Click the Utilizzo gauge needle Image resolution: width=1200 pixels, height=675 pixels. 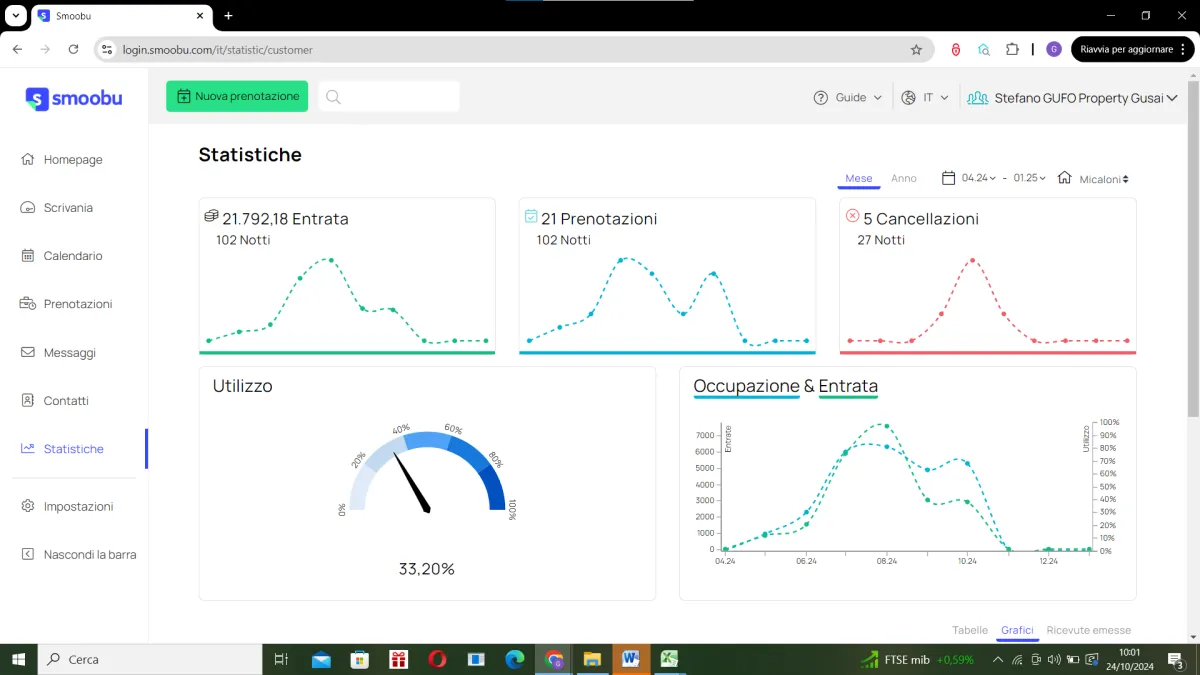(x=411, y=482)
